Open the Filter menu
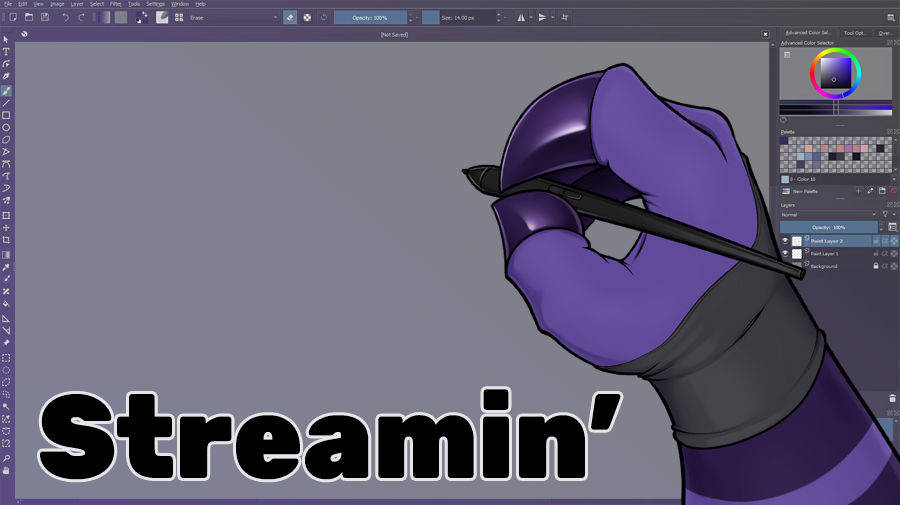Image resolution: width=900 pixels, height=505 pixels. click(x=116, y=4)
